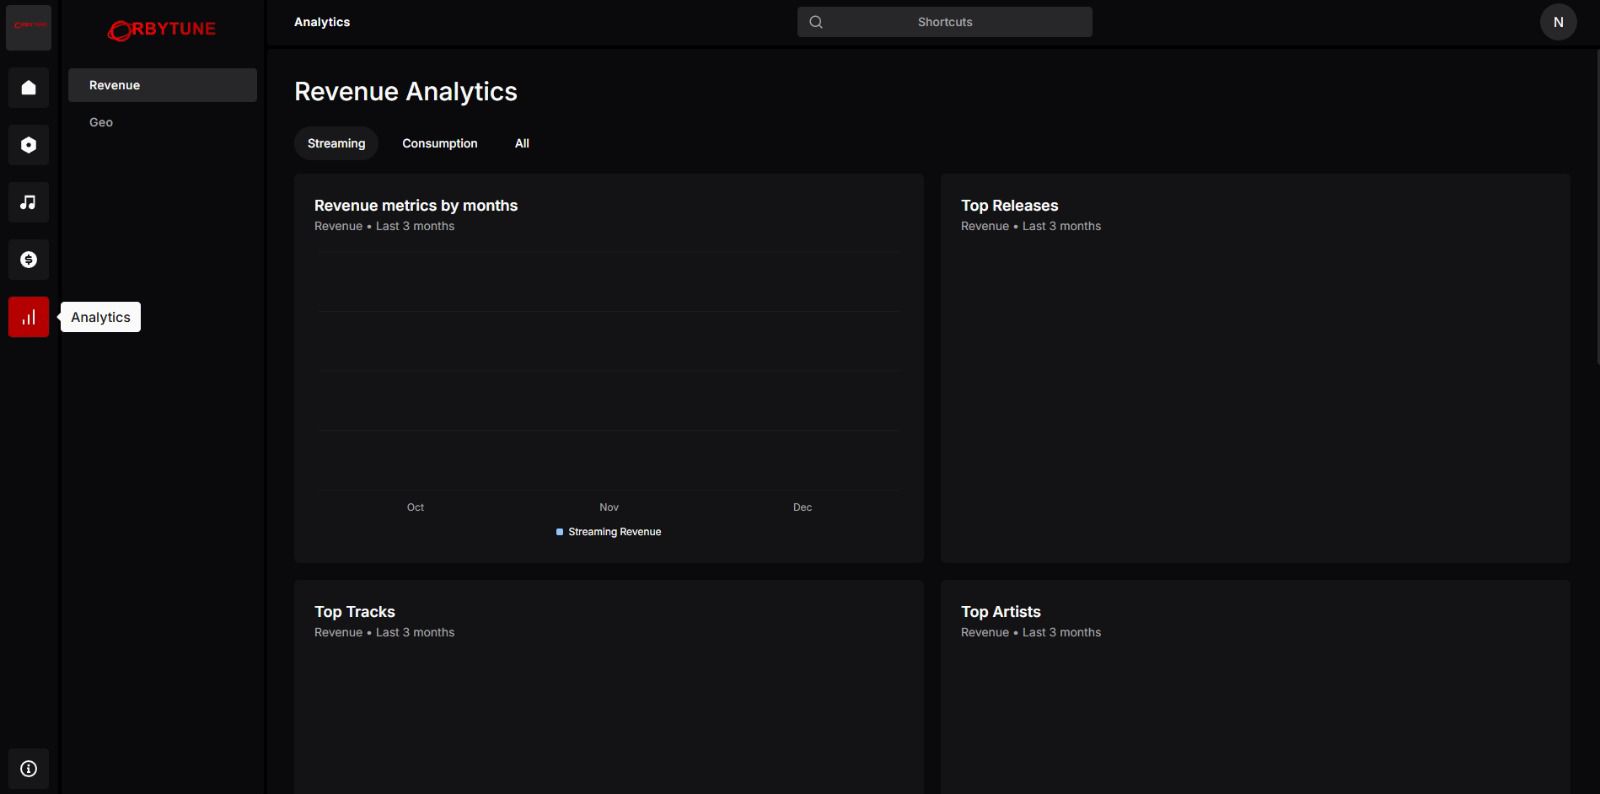
Task: Open the info icon at bottom left
Action: tap(28, 769)
